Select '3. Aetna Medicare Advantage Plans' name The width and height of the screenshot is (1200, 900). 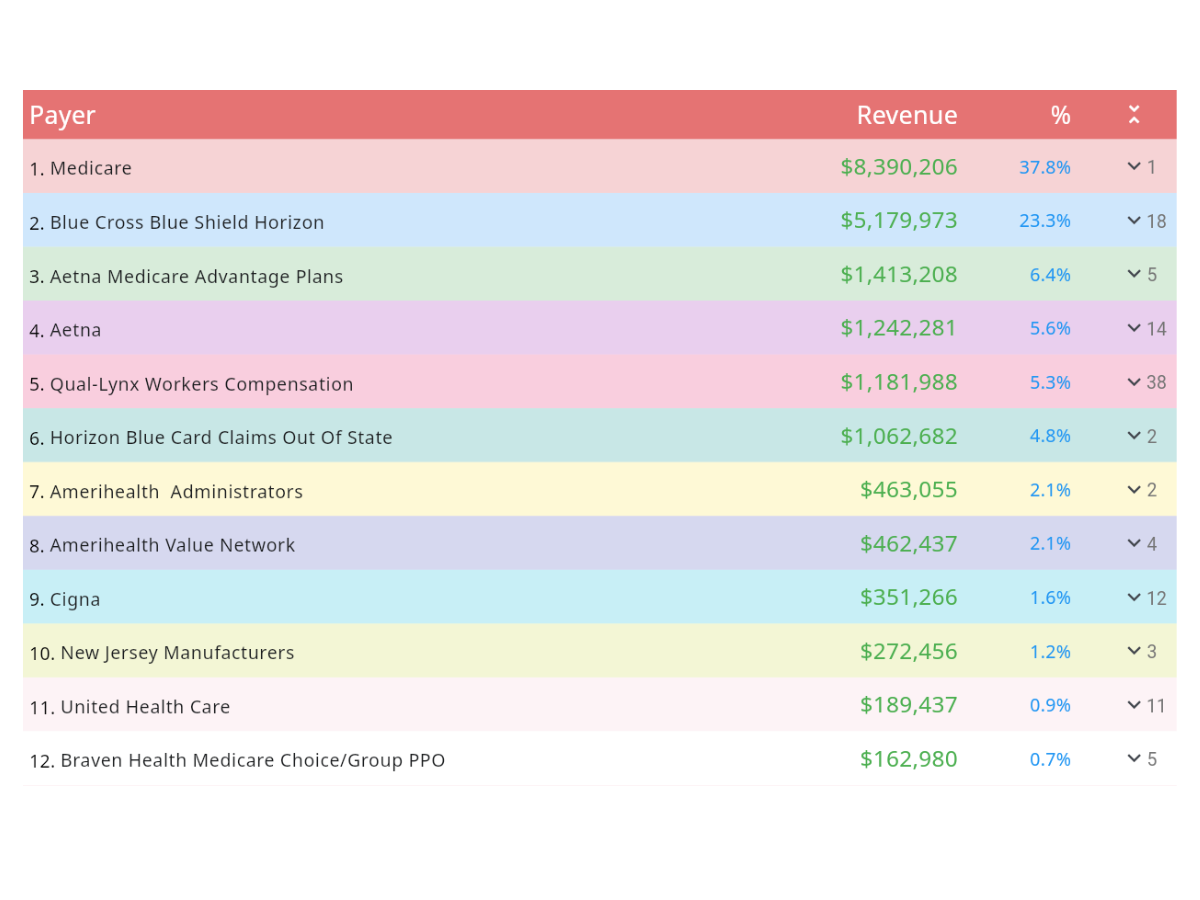[186, 276]
